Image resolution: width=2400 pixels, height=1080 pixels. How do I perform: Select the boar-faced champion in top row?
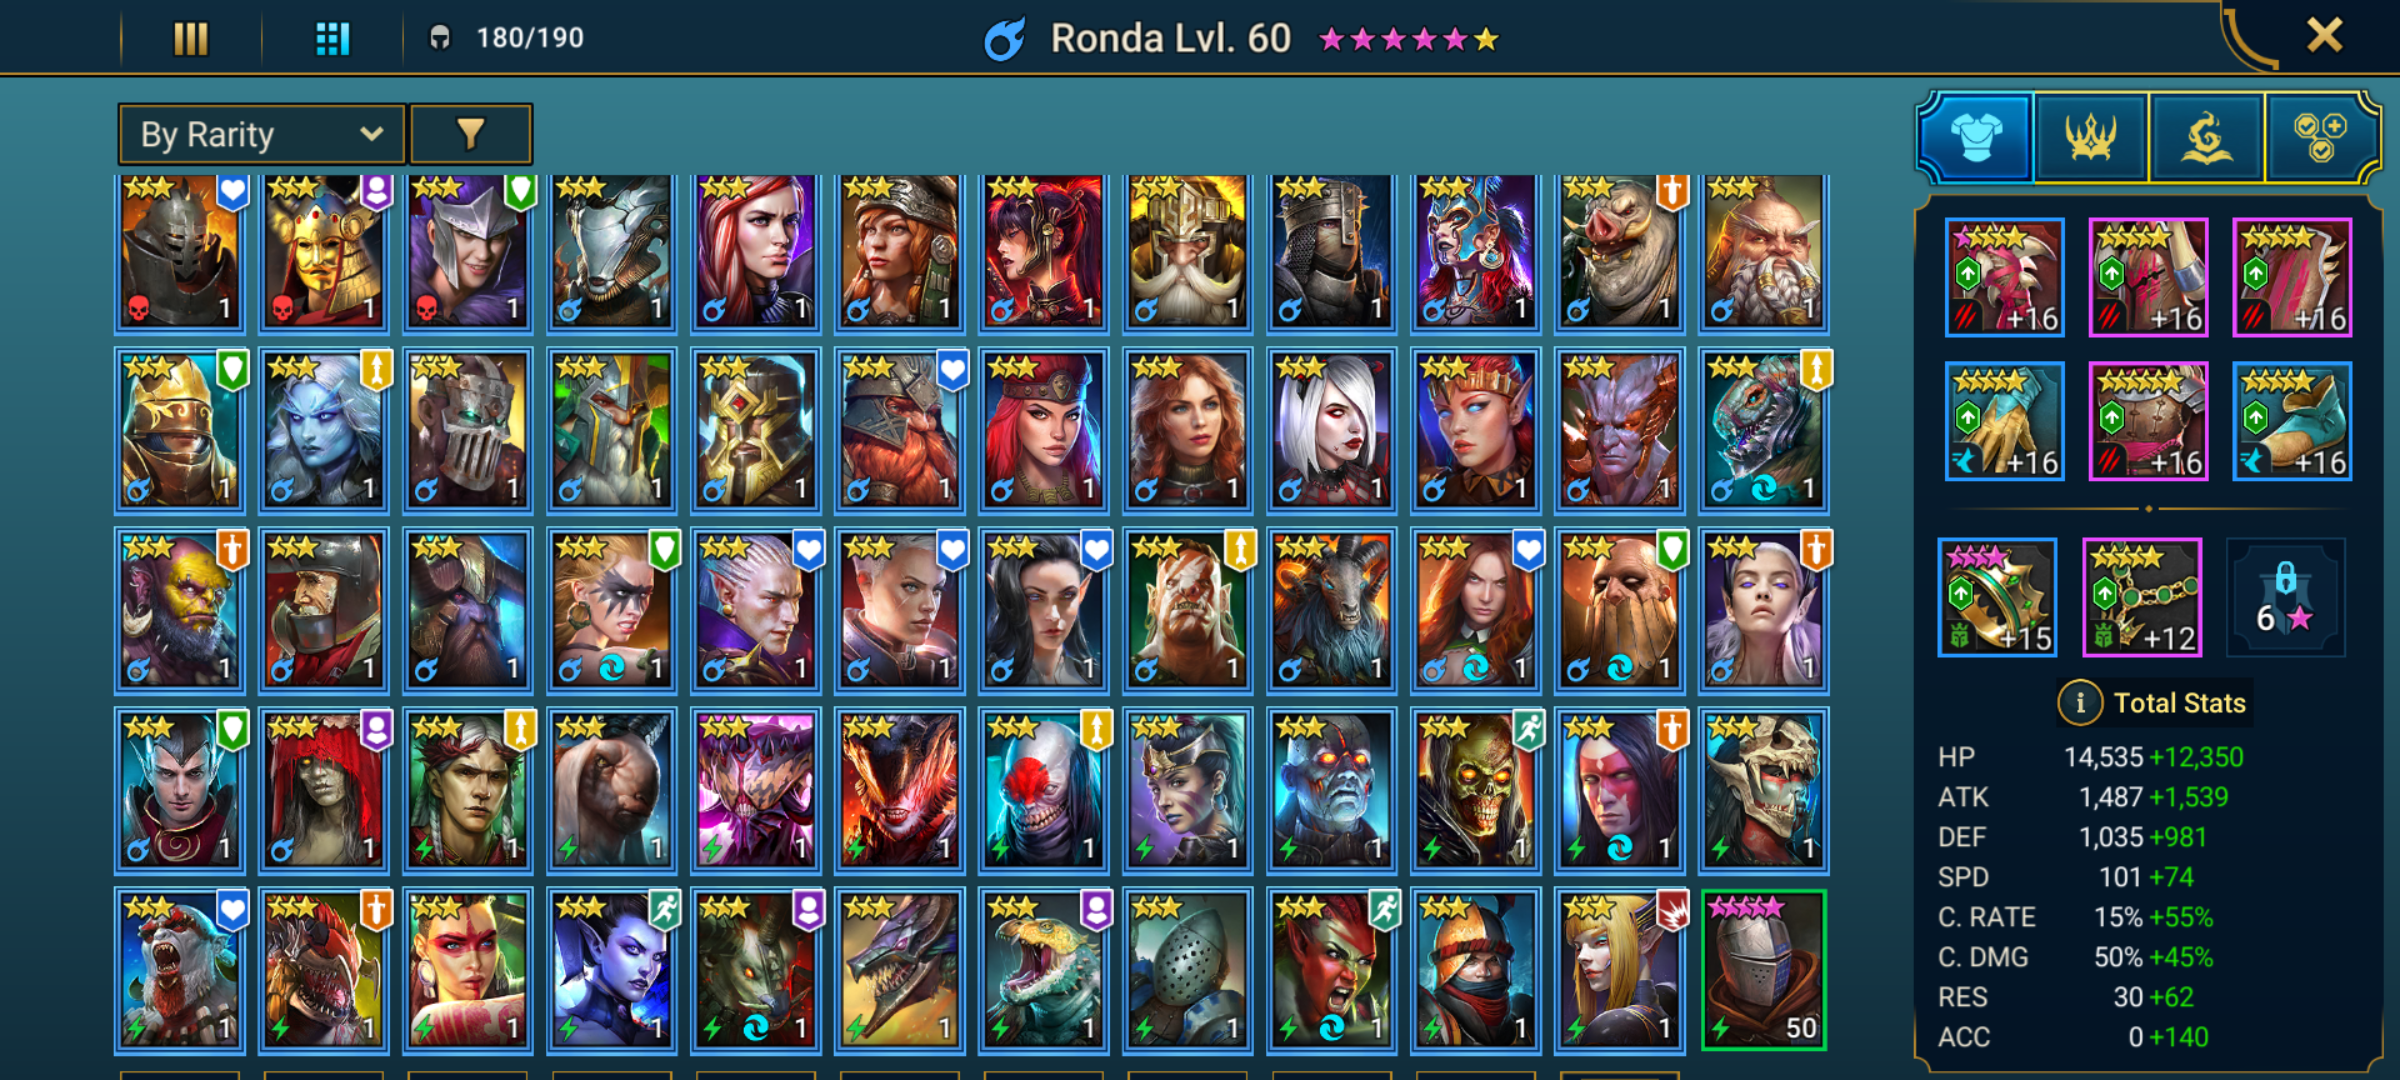point(1620,252)
